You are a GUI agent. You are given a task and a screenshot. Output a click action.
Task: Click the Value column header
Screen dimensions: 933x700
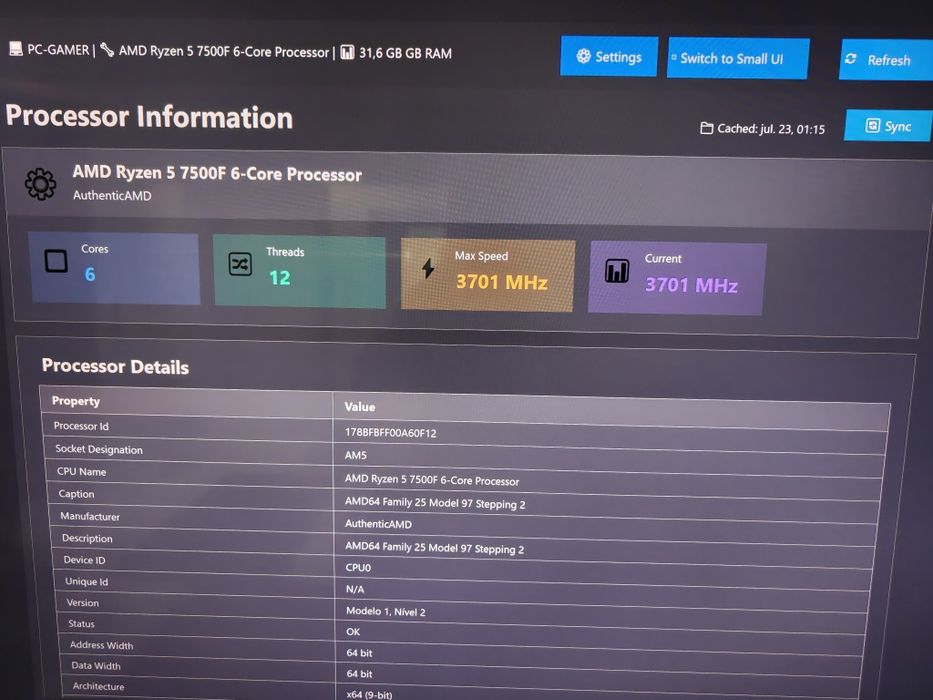(359, 407)
